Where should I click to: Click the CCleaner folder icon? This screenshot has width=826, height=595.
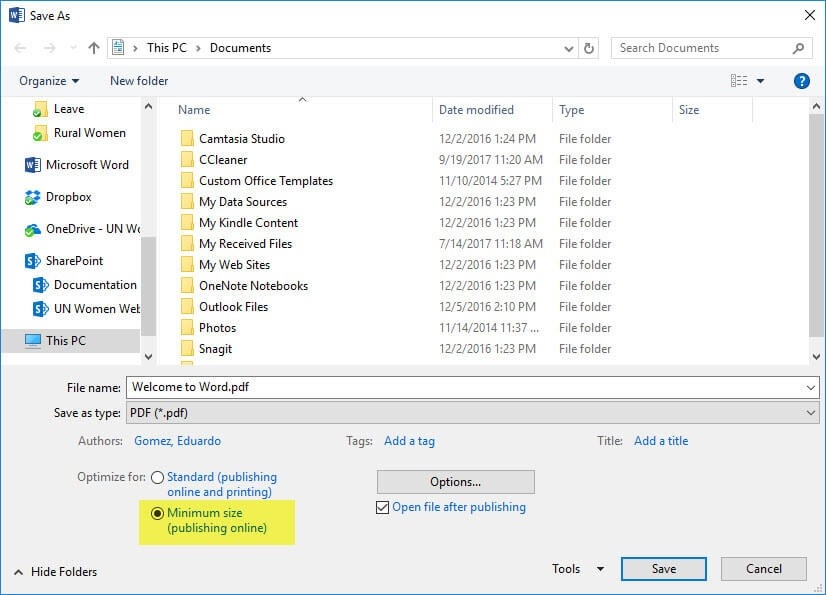[x=187, y=159]
